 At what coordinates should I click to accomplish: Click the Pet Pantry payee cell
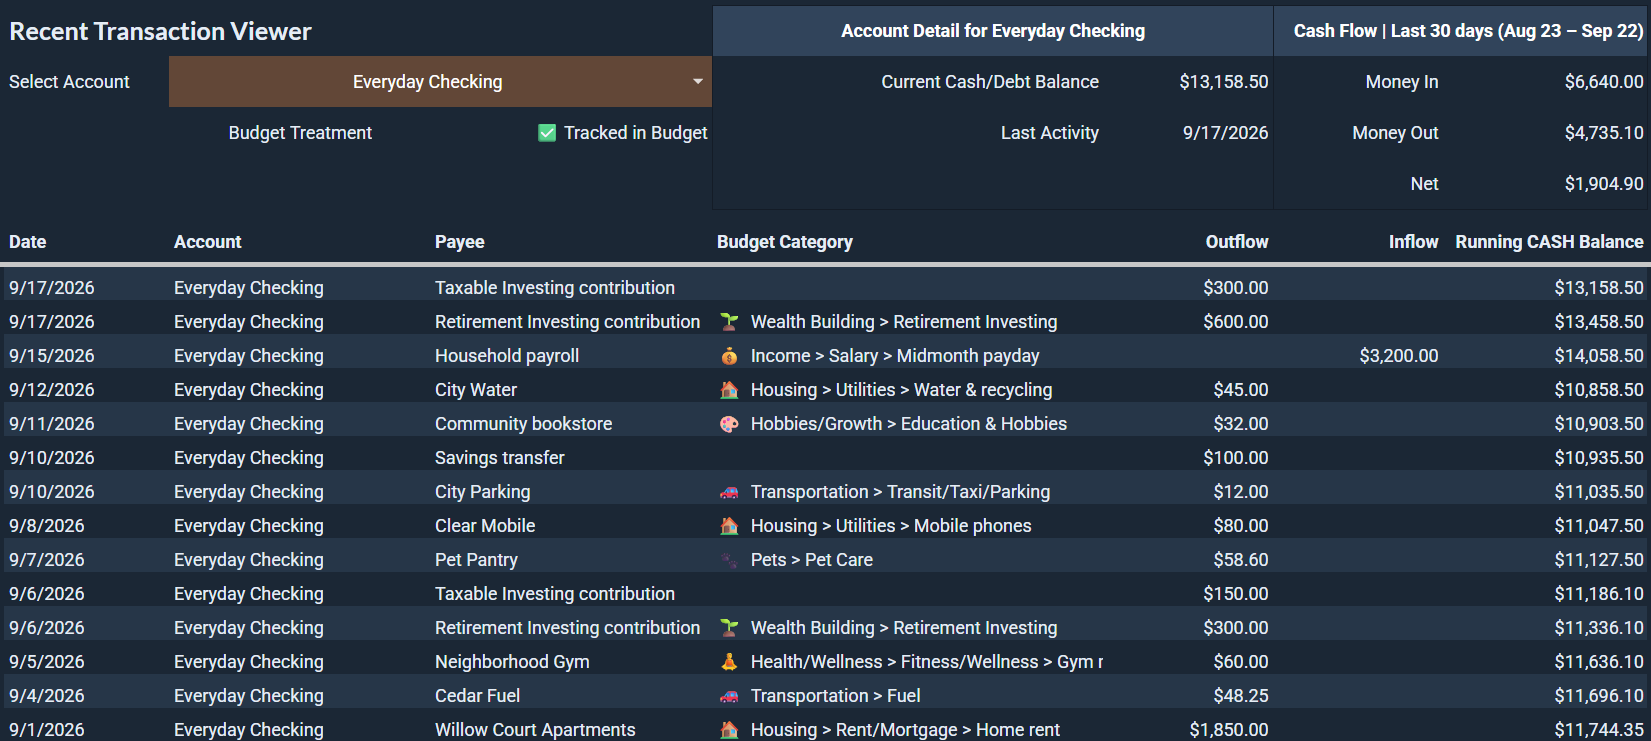click(x=476, y=560)
